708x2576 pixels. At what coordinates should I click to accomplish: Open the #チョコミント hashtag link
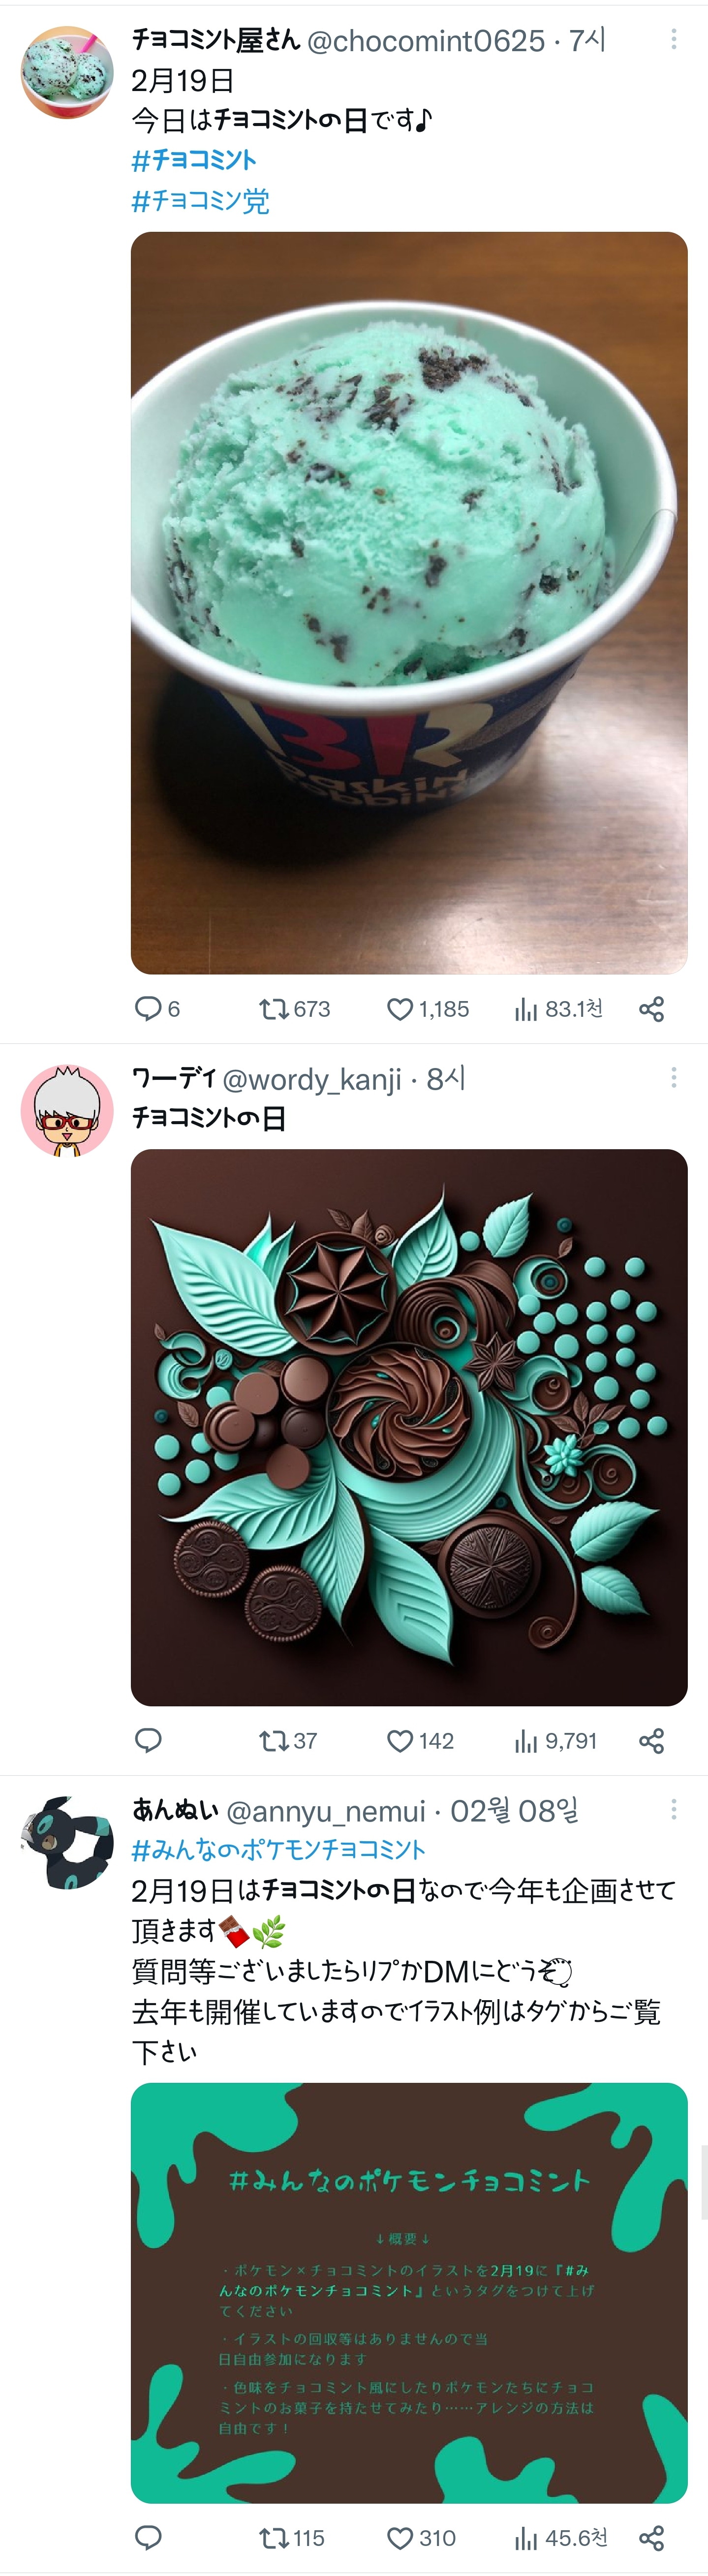coord(194,160)
